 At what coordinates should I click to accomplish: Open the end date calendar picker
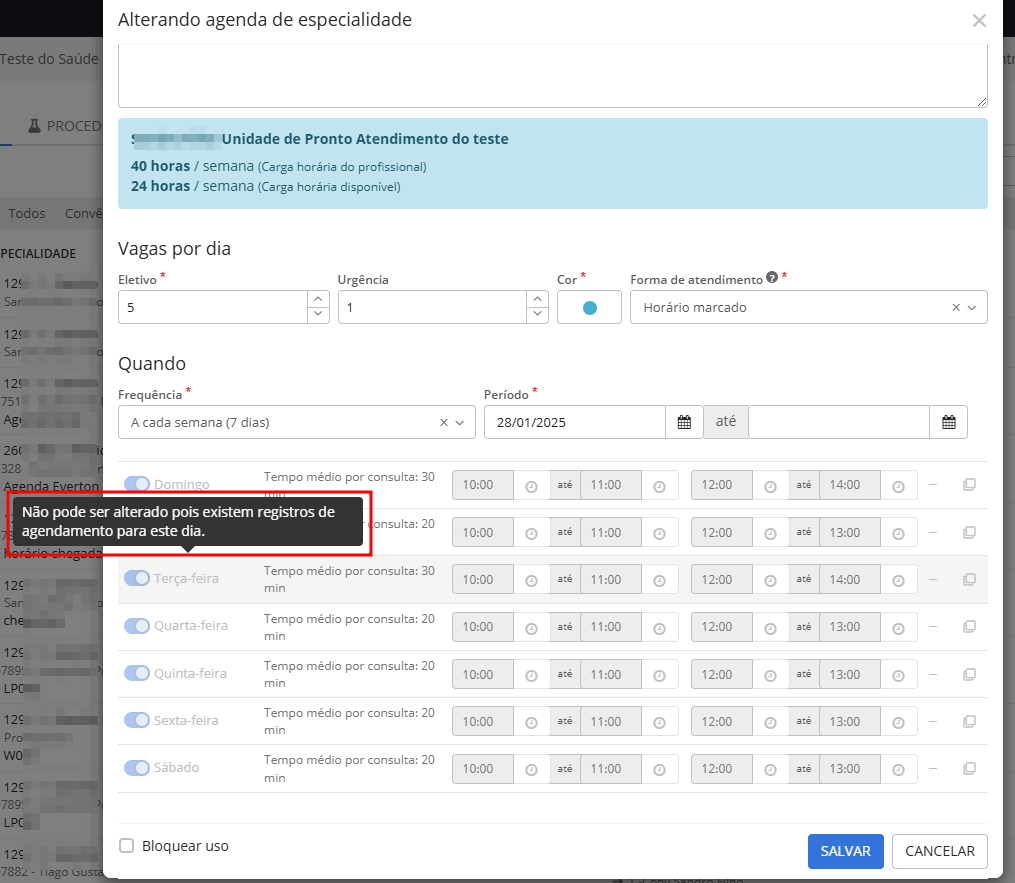948,422
